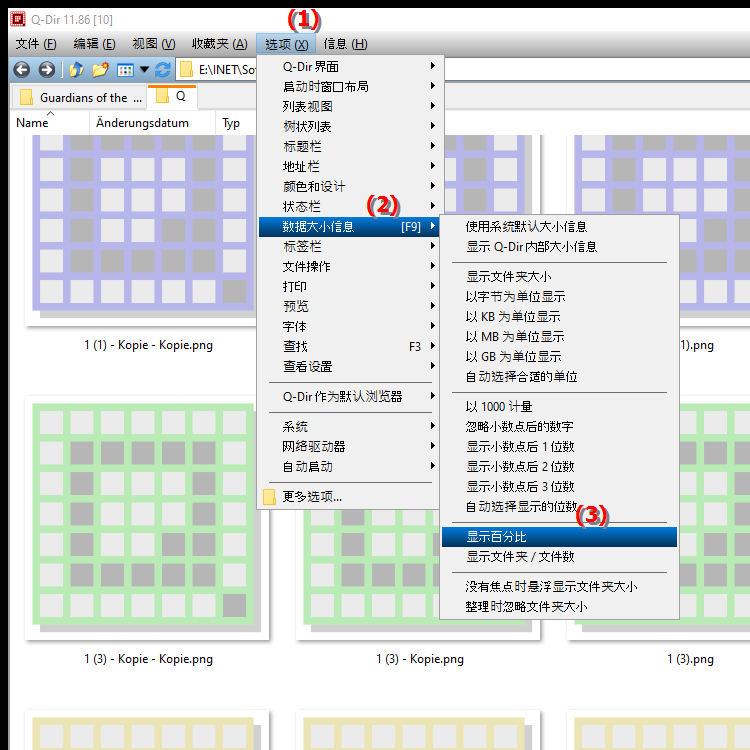Open the view mode dropdown arrow
The height and width of the screenshot is (750, 750).
pyautogui.click(x=144, y=70)
